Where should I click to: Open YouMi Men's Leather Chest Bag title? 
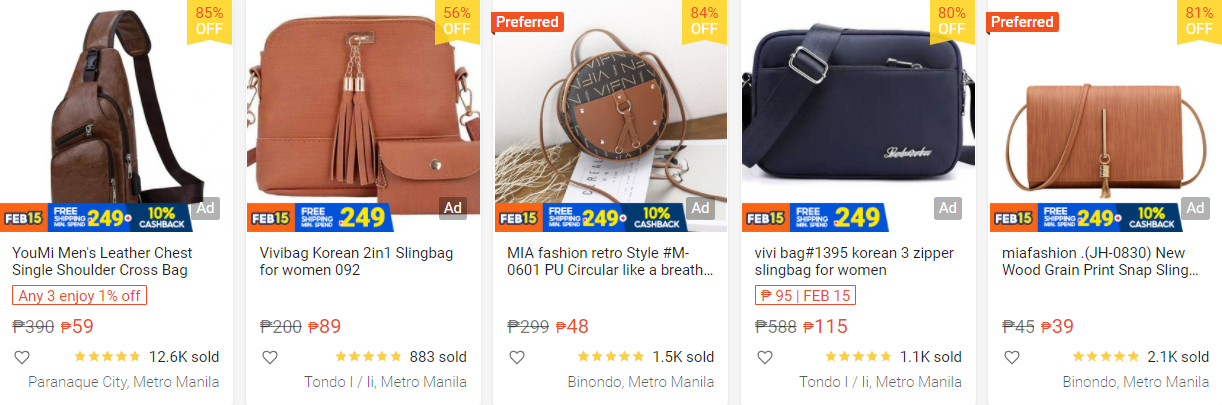coord(102,261)
